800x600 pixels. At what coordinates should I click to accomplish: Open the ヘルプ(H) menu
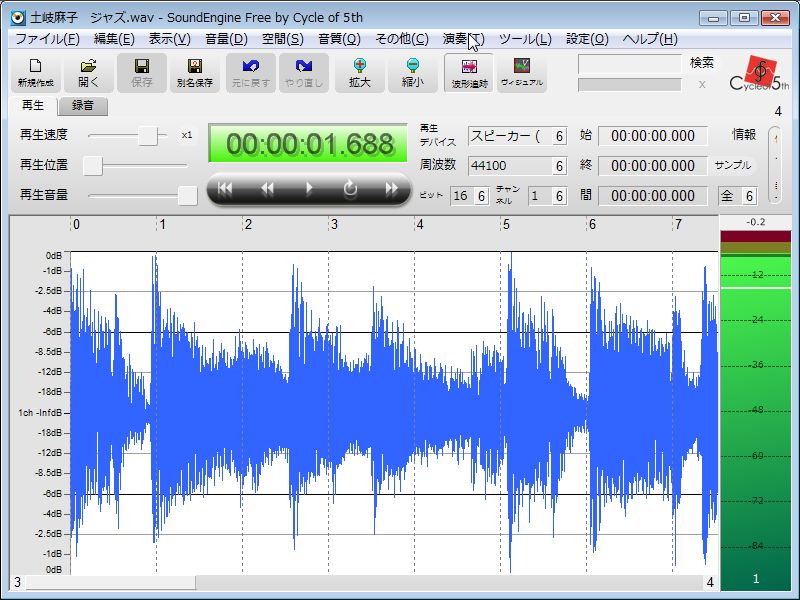click(x=649, y=39)
